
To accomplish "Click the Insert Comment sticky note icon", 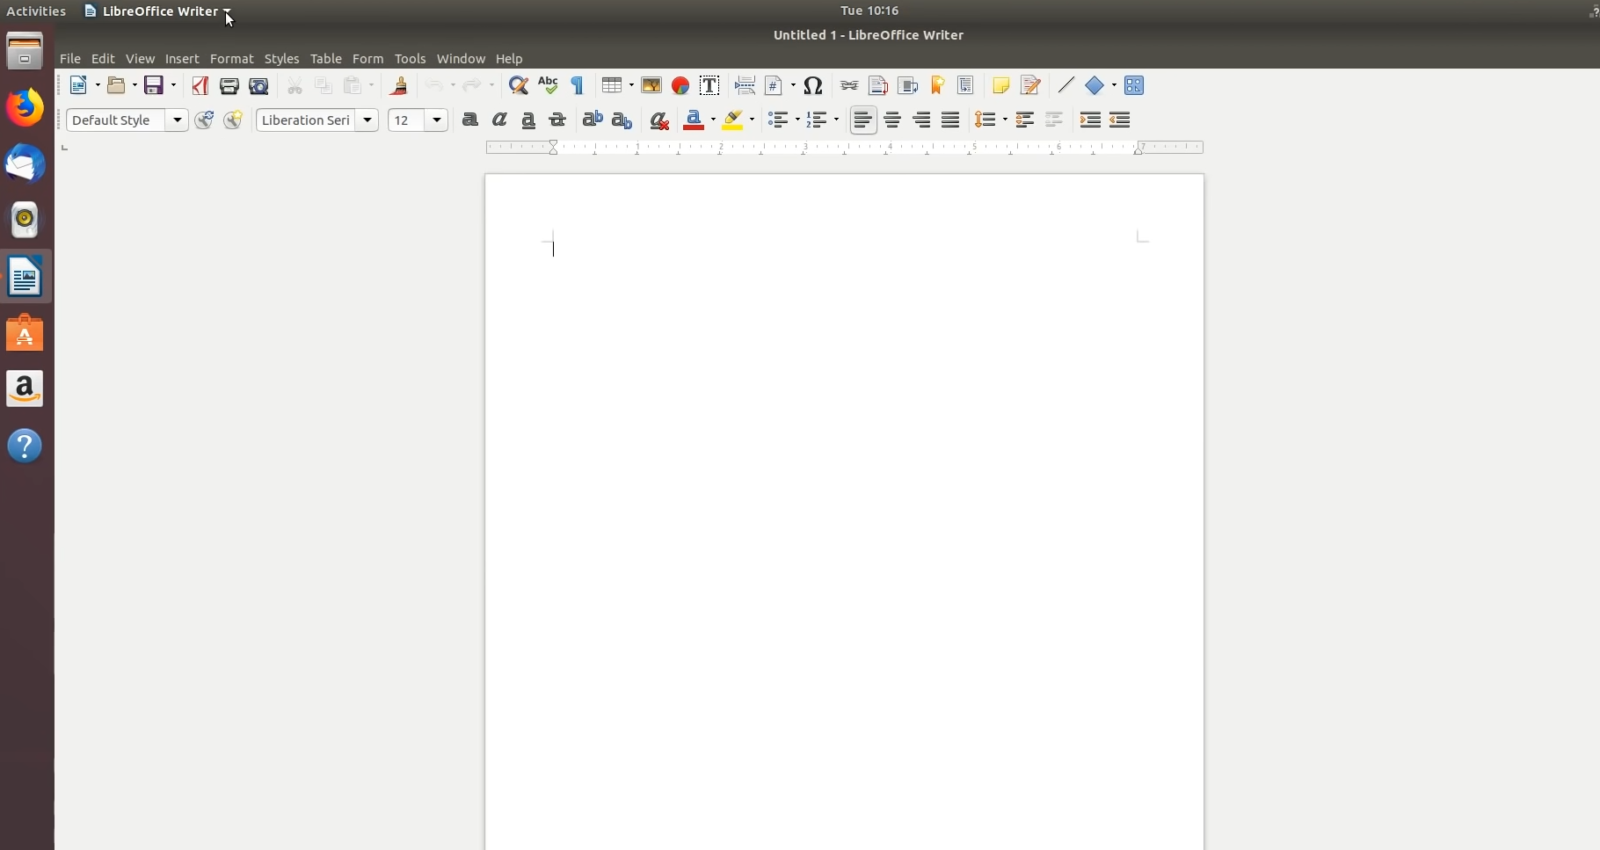I will (1000, 86).
